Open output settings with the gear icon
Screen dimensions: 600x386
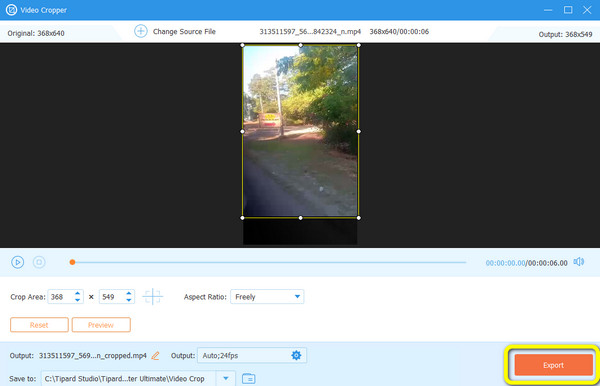[296, 355]
